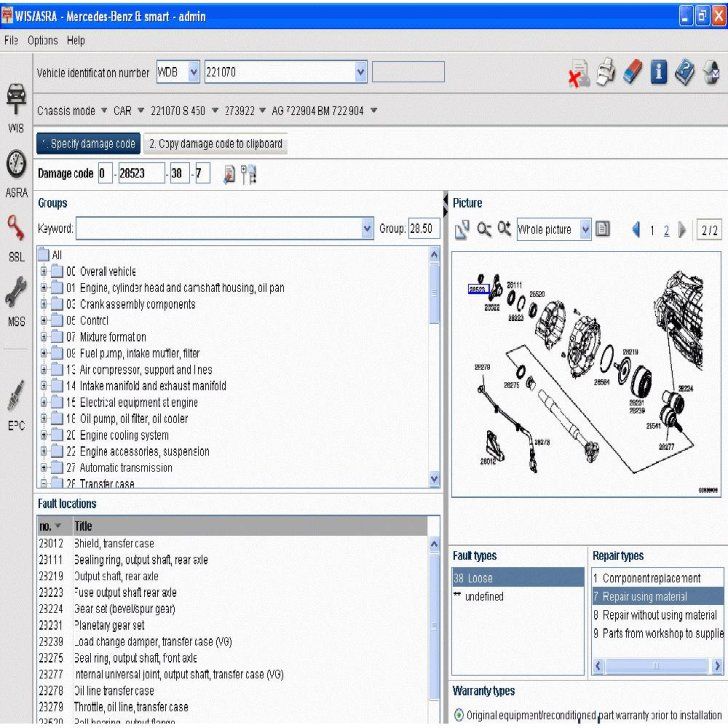
Task: Open the EPC spark plug module
Action: point(16,405)
